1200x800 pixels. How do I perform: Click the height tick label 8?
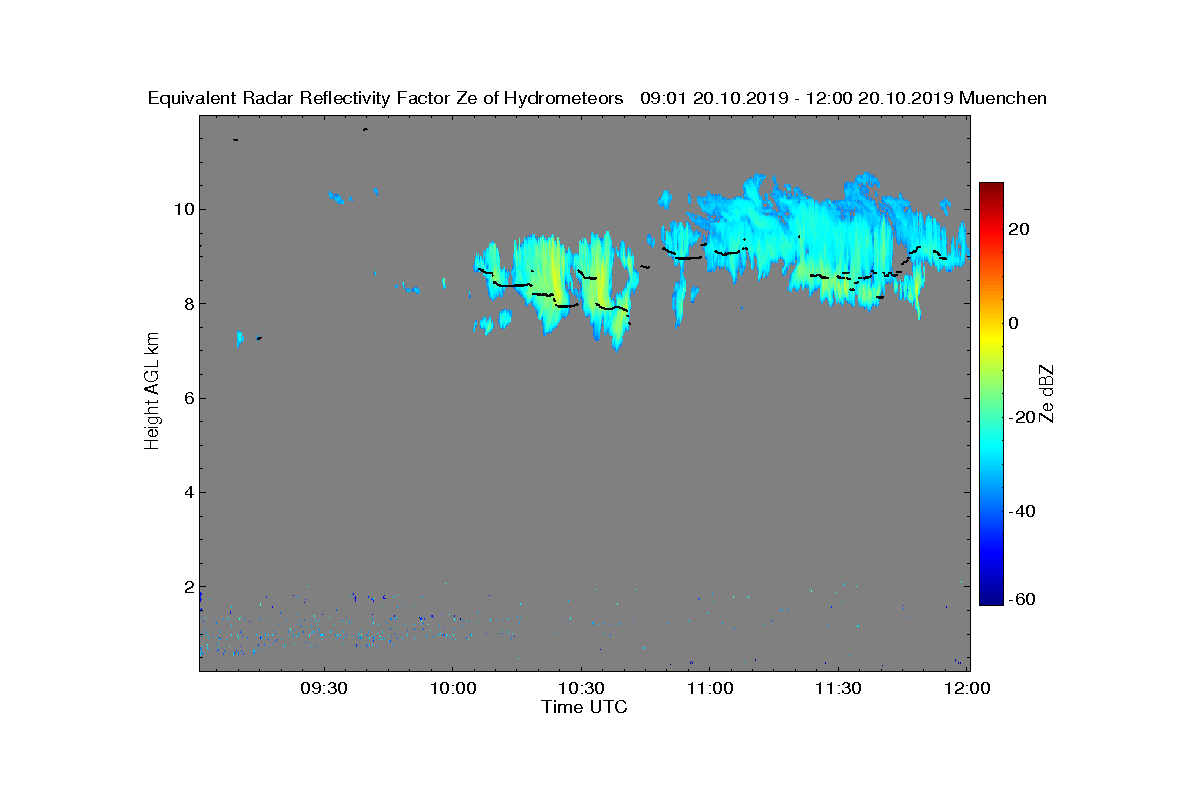[187, 303]
